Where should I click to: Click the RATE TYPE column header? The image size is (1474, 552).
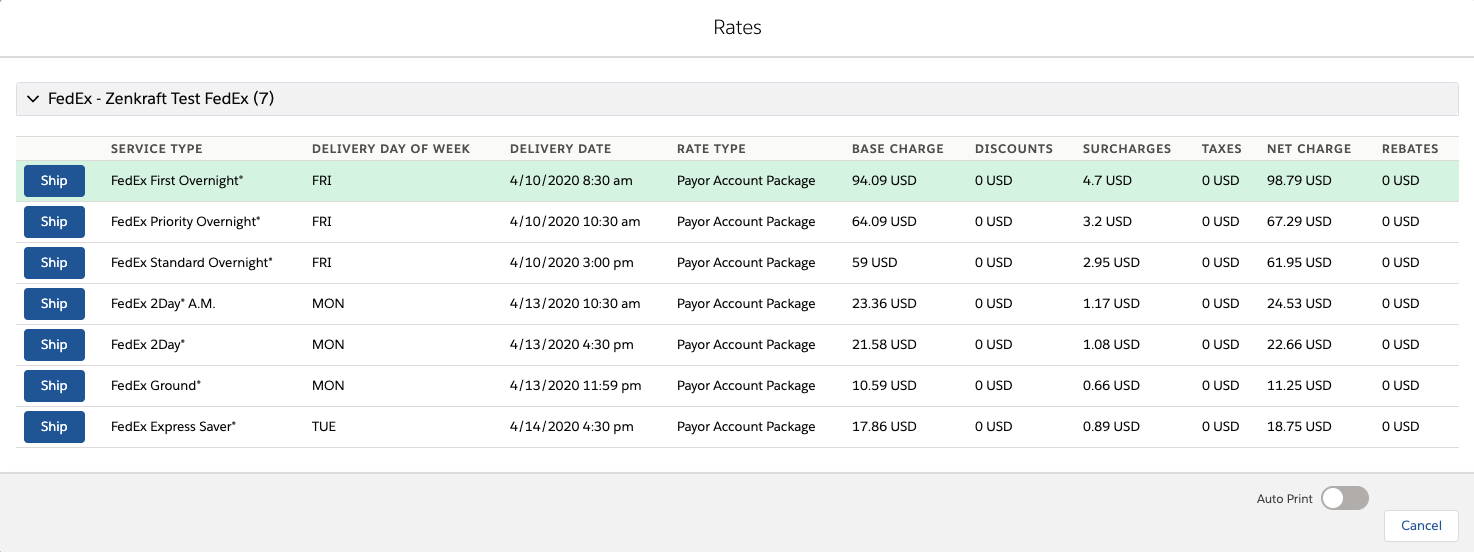coord(711,149)
